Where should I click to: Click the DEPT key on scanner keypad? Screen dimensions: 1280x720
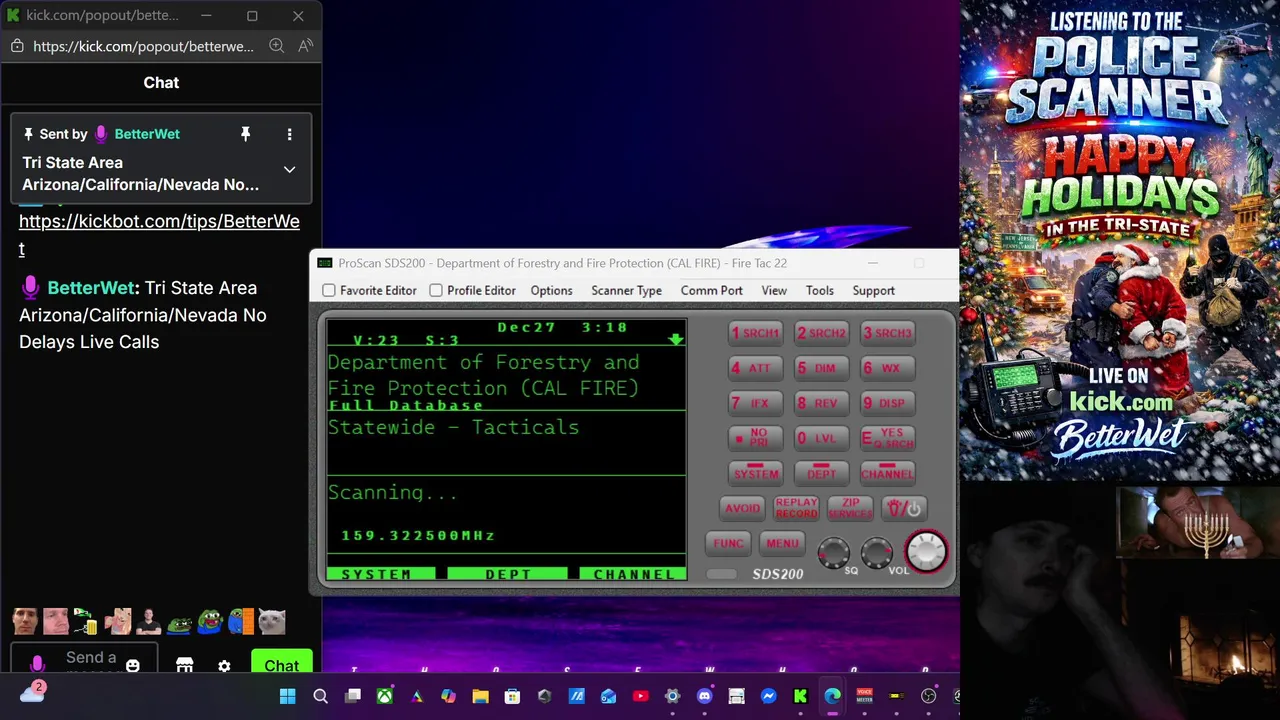pyautogui.click(x=821, y=472)
